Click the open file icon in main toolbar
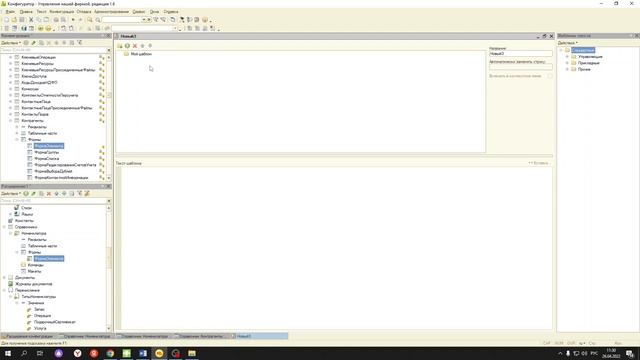The image size is (640, 360). [x=14, y=20]
